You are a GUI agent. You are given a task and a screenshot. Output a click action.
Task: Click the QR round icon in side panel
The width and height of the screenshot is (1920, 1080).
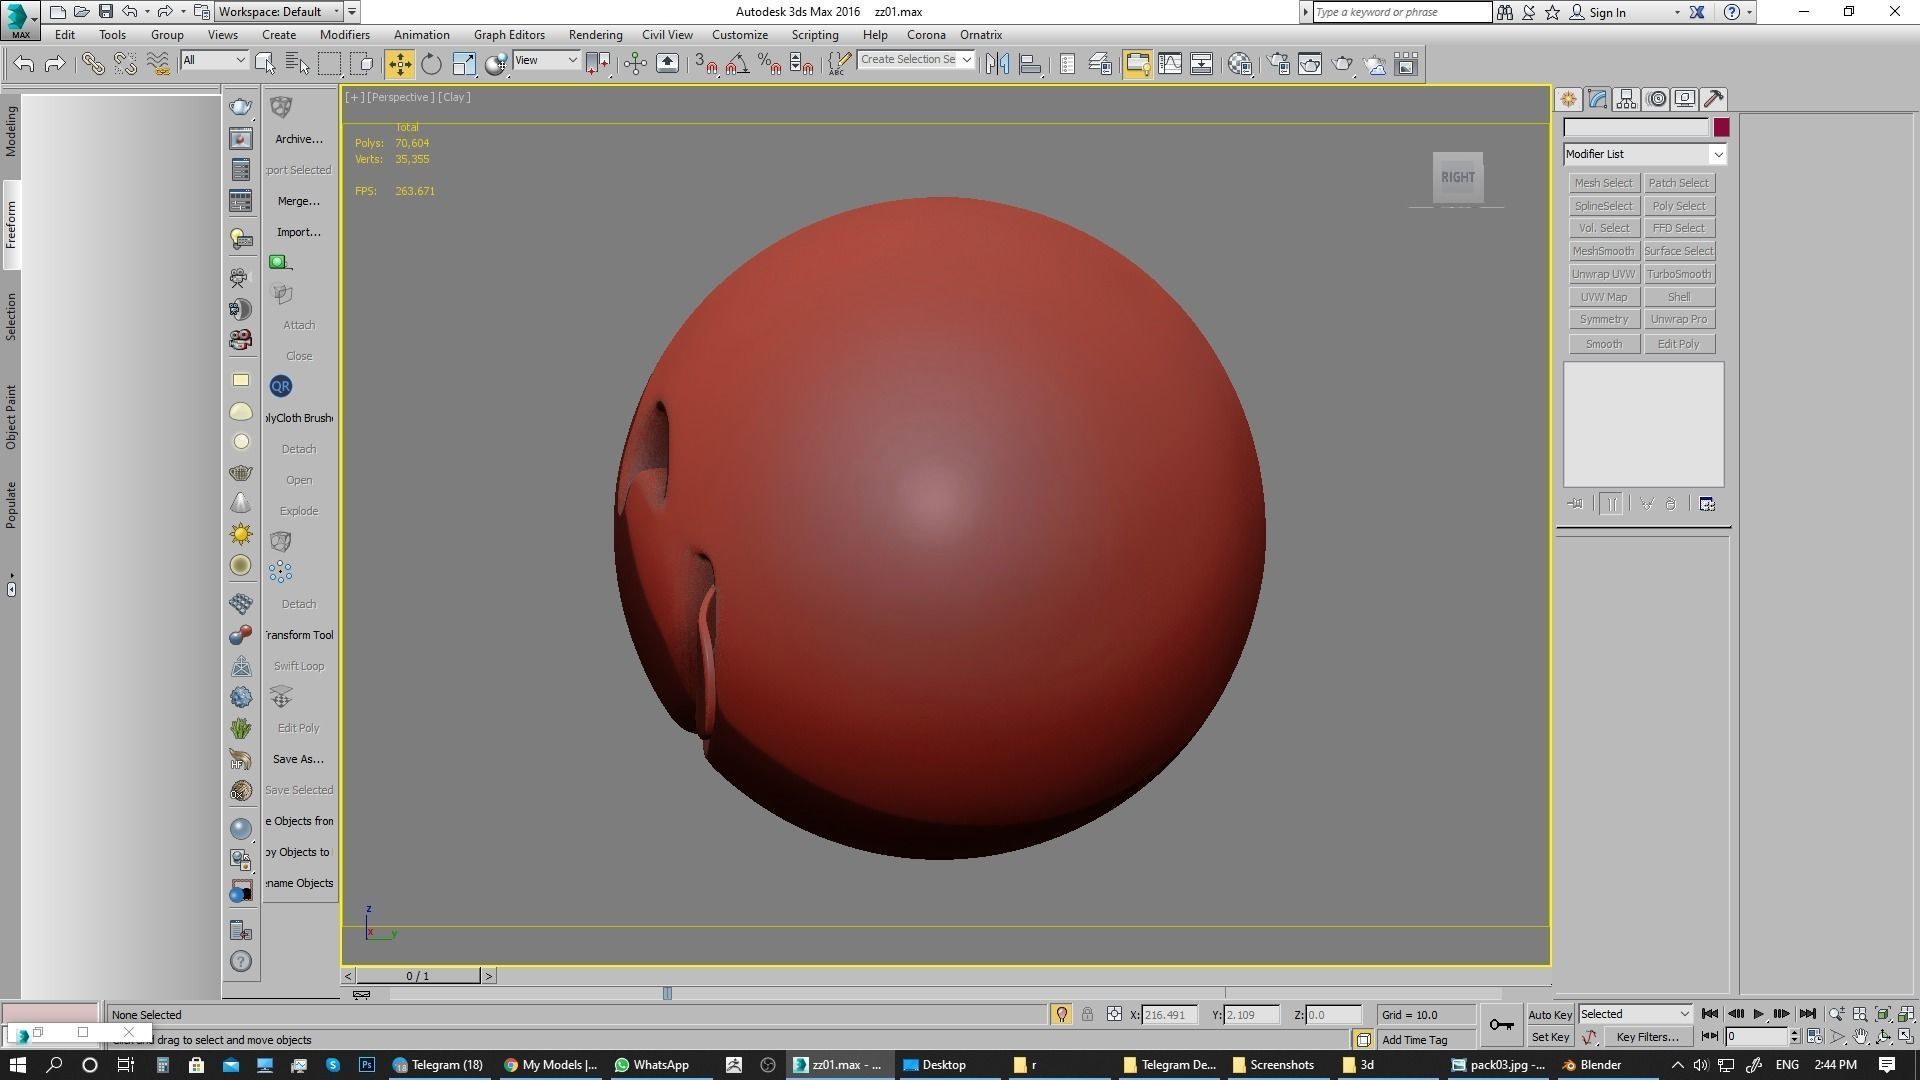coord(280,386)
